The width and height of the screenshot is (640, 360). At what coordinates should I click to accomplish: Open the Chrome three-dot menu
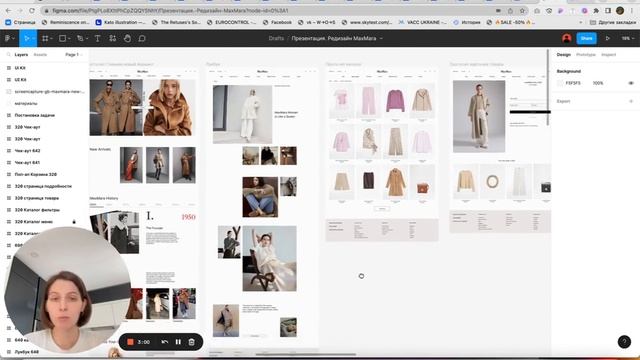[631, 11]
